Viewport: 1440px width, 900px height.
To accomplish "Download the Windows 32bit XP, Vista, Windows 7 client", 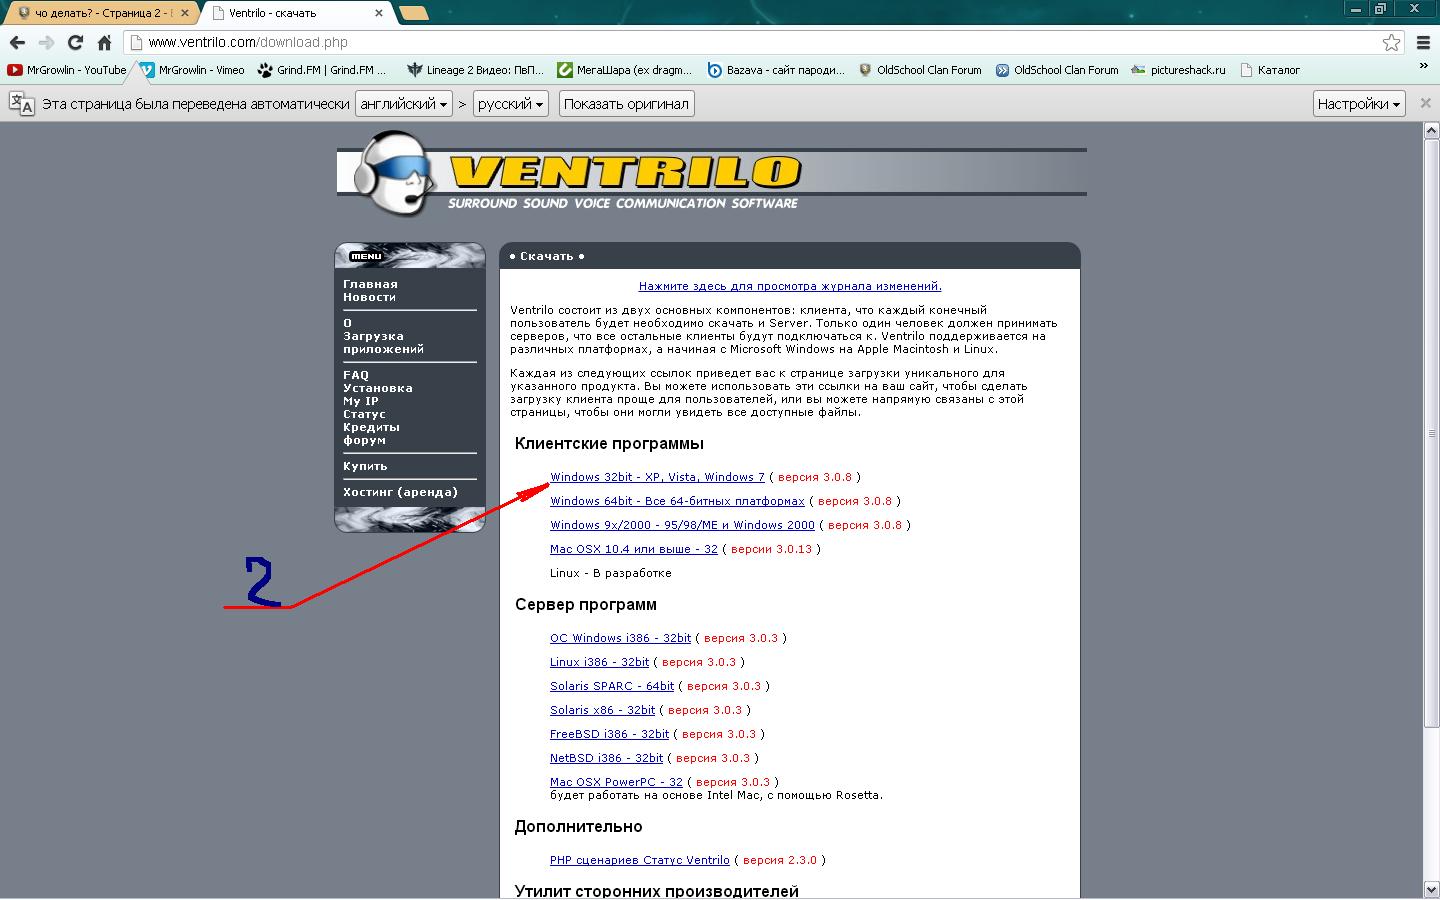I will click(657, 477).
